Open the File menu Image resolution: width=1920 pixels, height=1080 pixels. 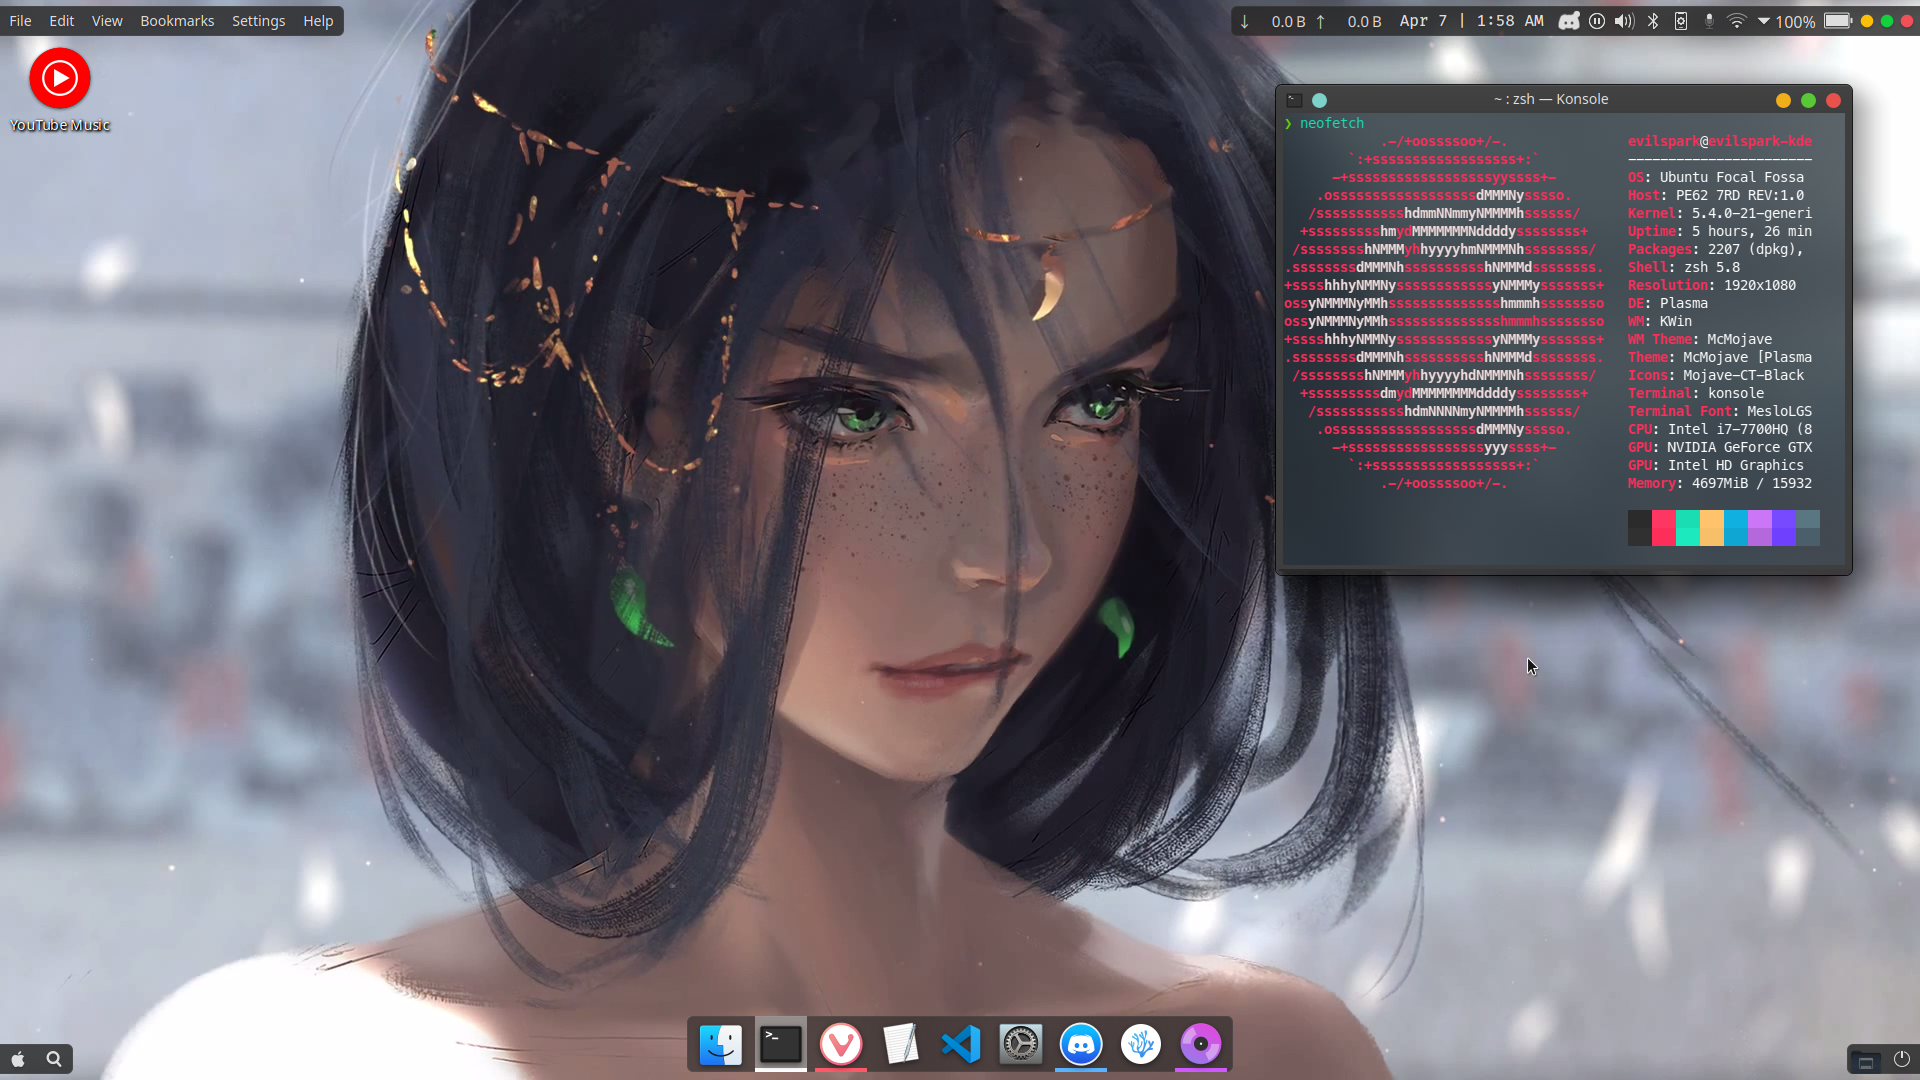pyautogui.click(x=20, y=21)
